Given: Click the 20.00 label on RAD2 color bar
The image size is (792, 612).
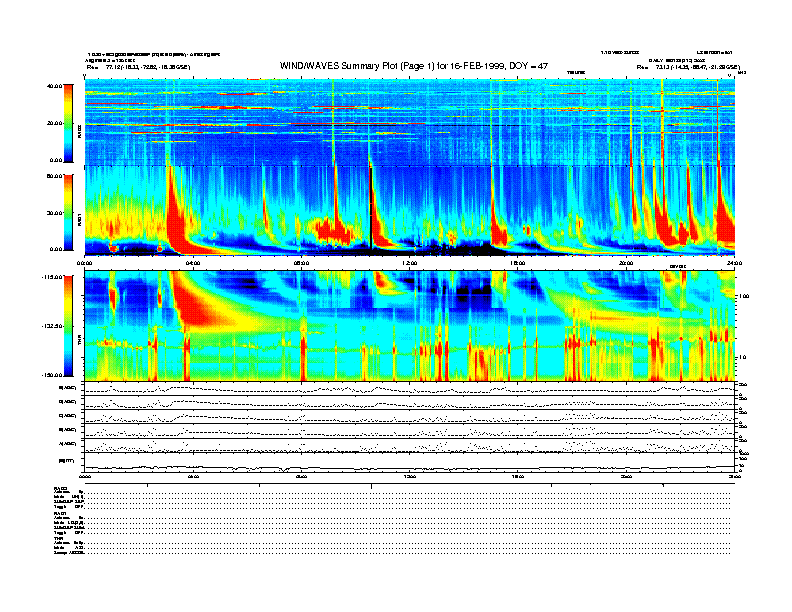Looking at the screenshot, I should click(54, 123).
